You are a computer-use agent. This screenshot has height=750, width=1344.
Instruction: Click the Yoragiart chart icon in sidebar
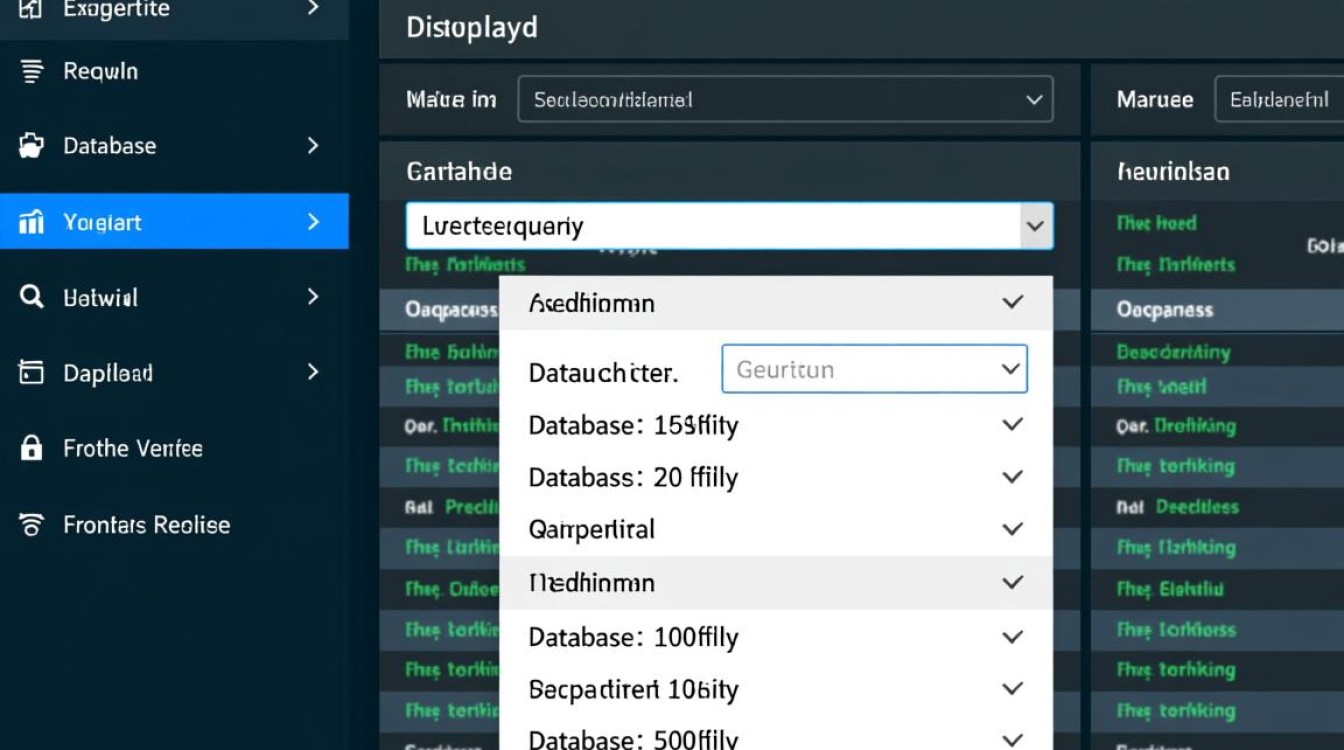(32, 222)
